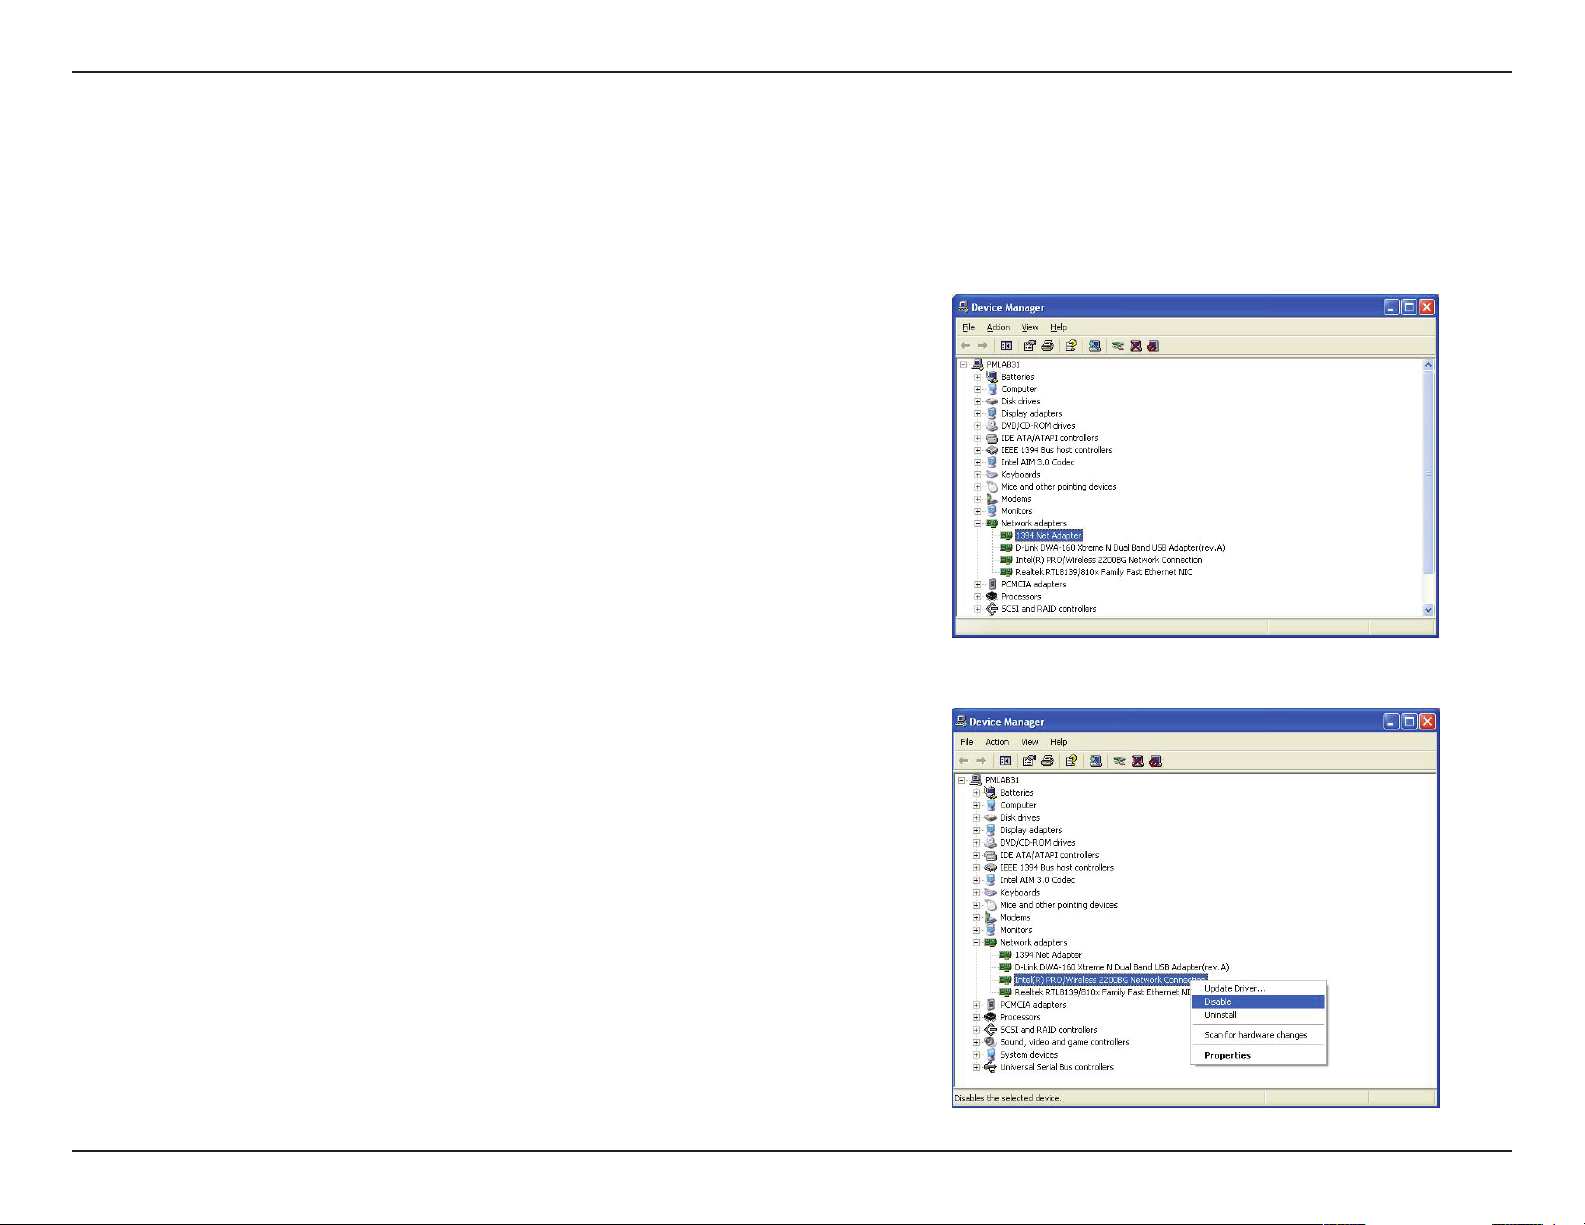Expand Display adapters in upper Device Manager
This screenshot has height=1225, width=1585.
coord(978,414)
